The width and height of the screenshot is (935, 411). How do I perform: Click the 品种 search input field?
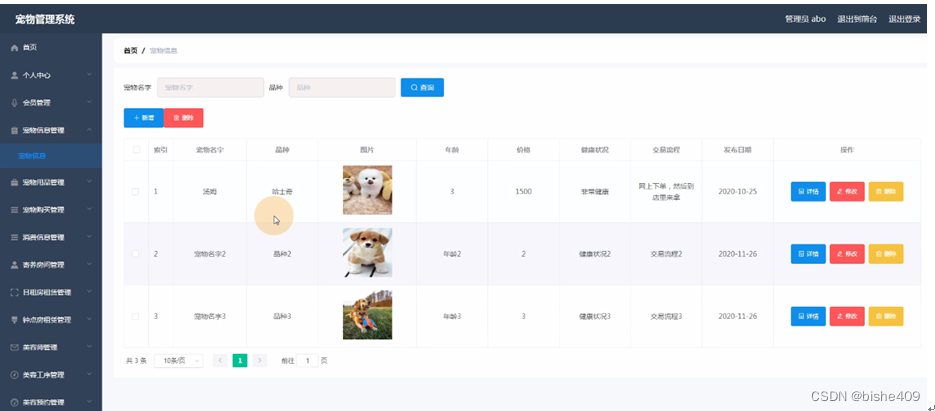tap(342, 88)
